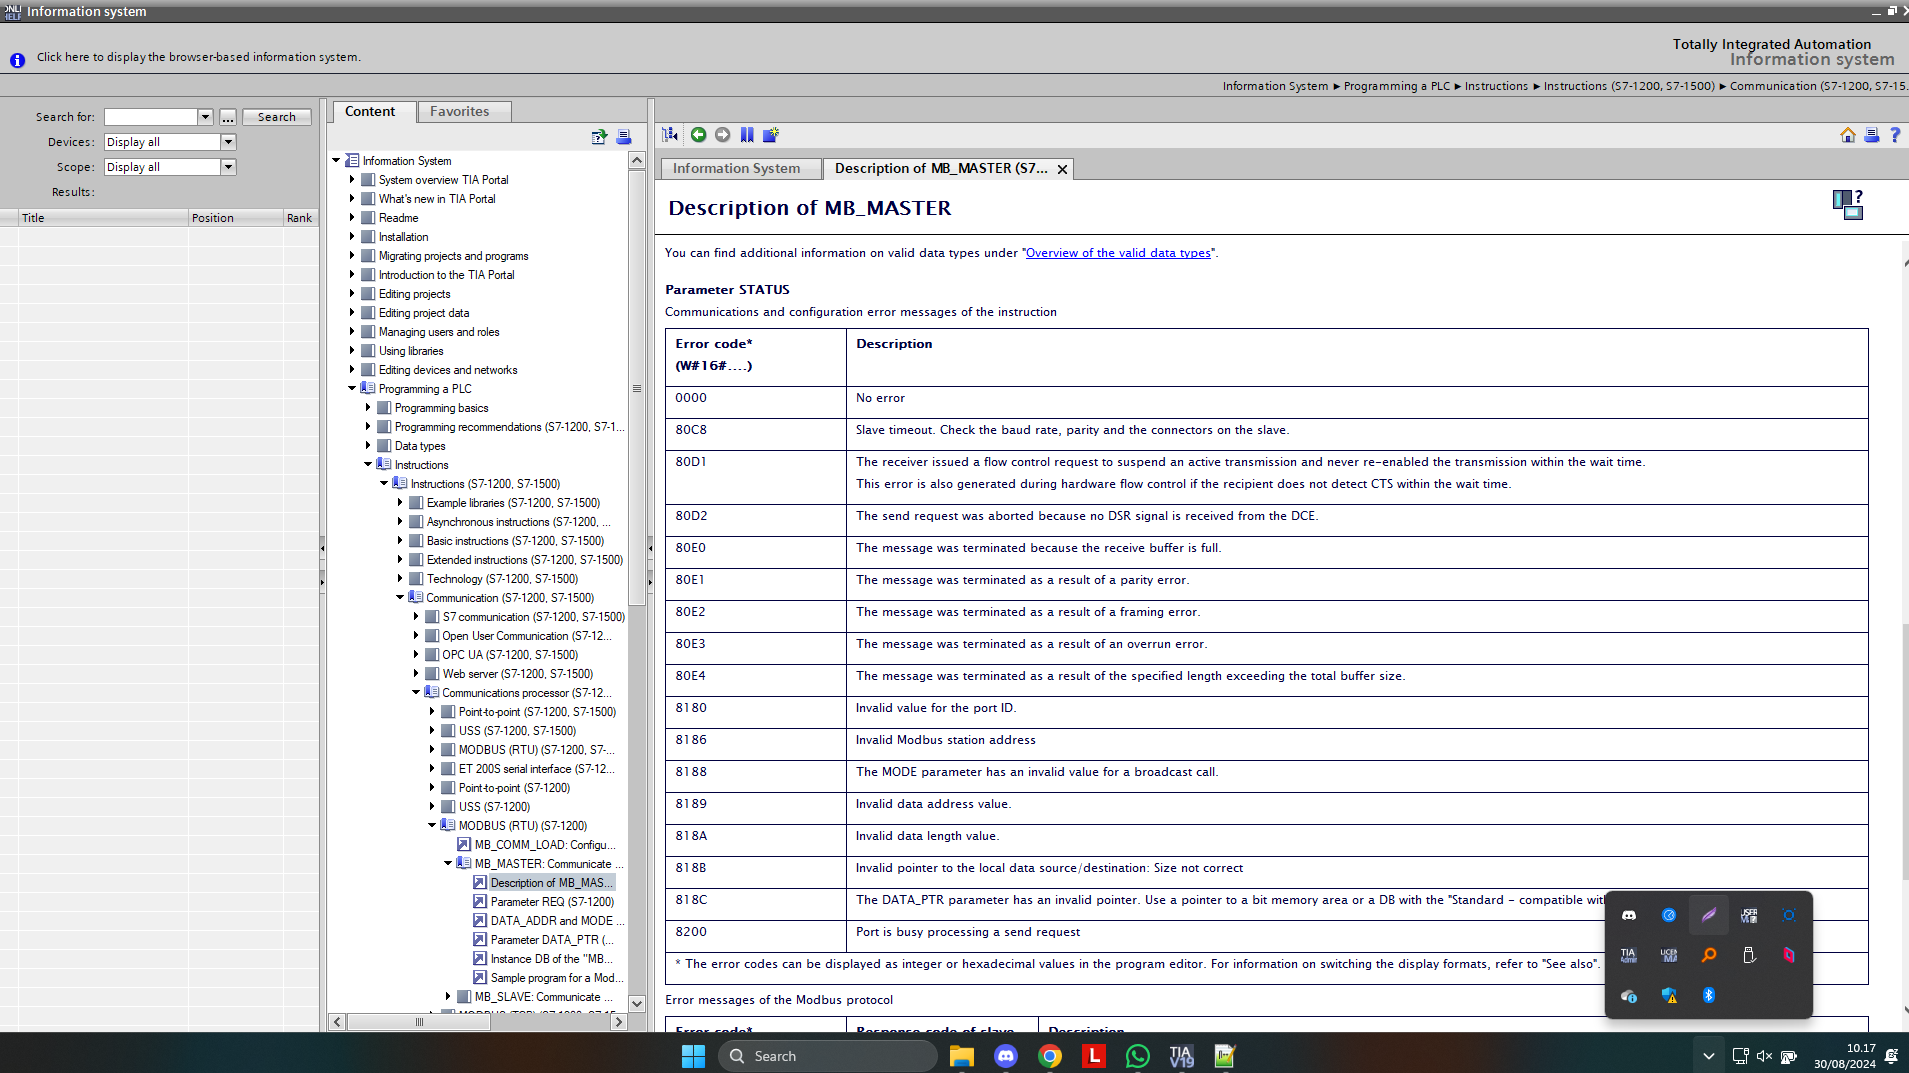Expand the MB_SLAVE: Communicate node
The image size is (1909, 1073).
click(x=448, y=996)
